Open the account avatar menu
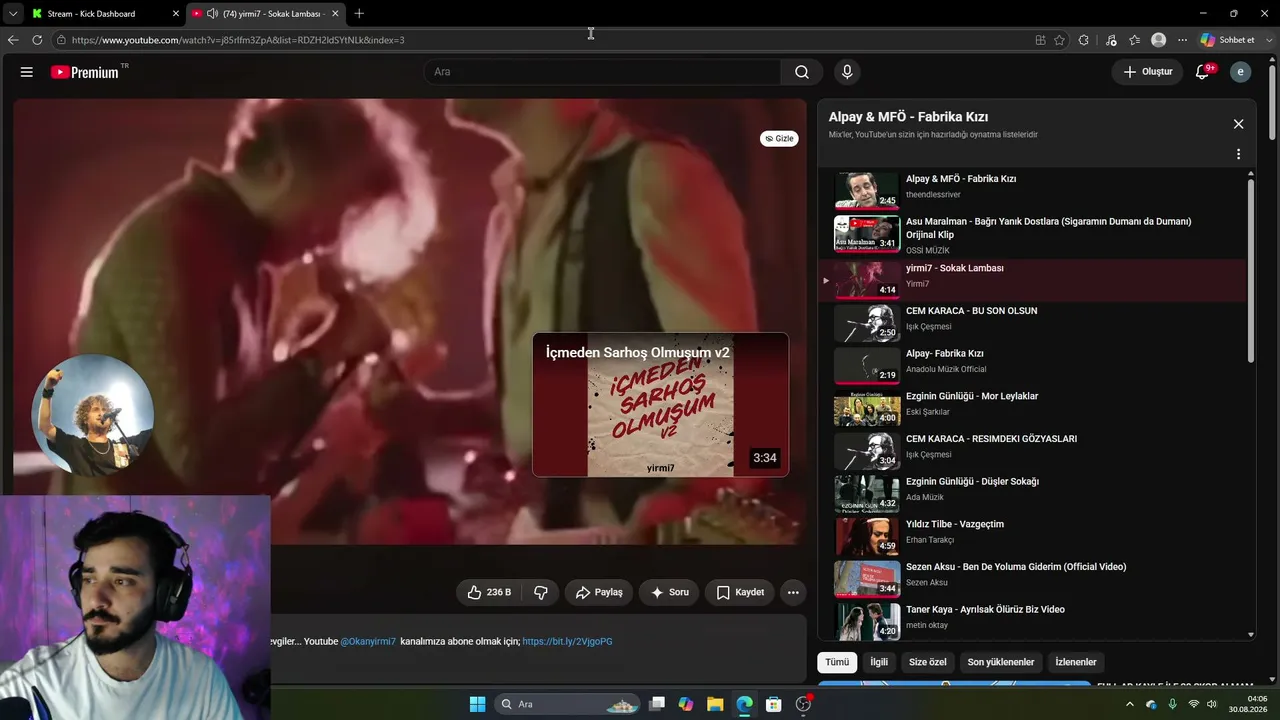1280x720 pixels. 1241,72
